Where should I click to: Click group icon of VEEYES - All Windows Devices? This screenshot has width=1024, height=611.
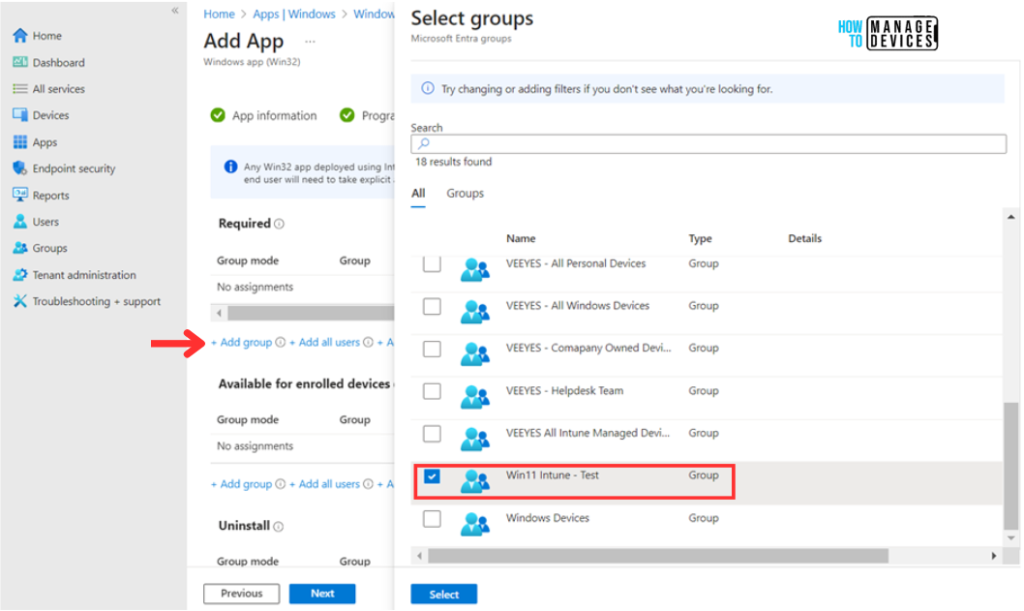coord(475,311)
